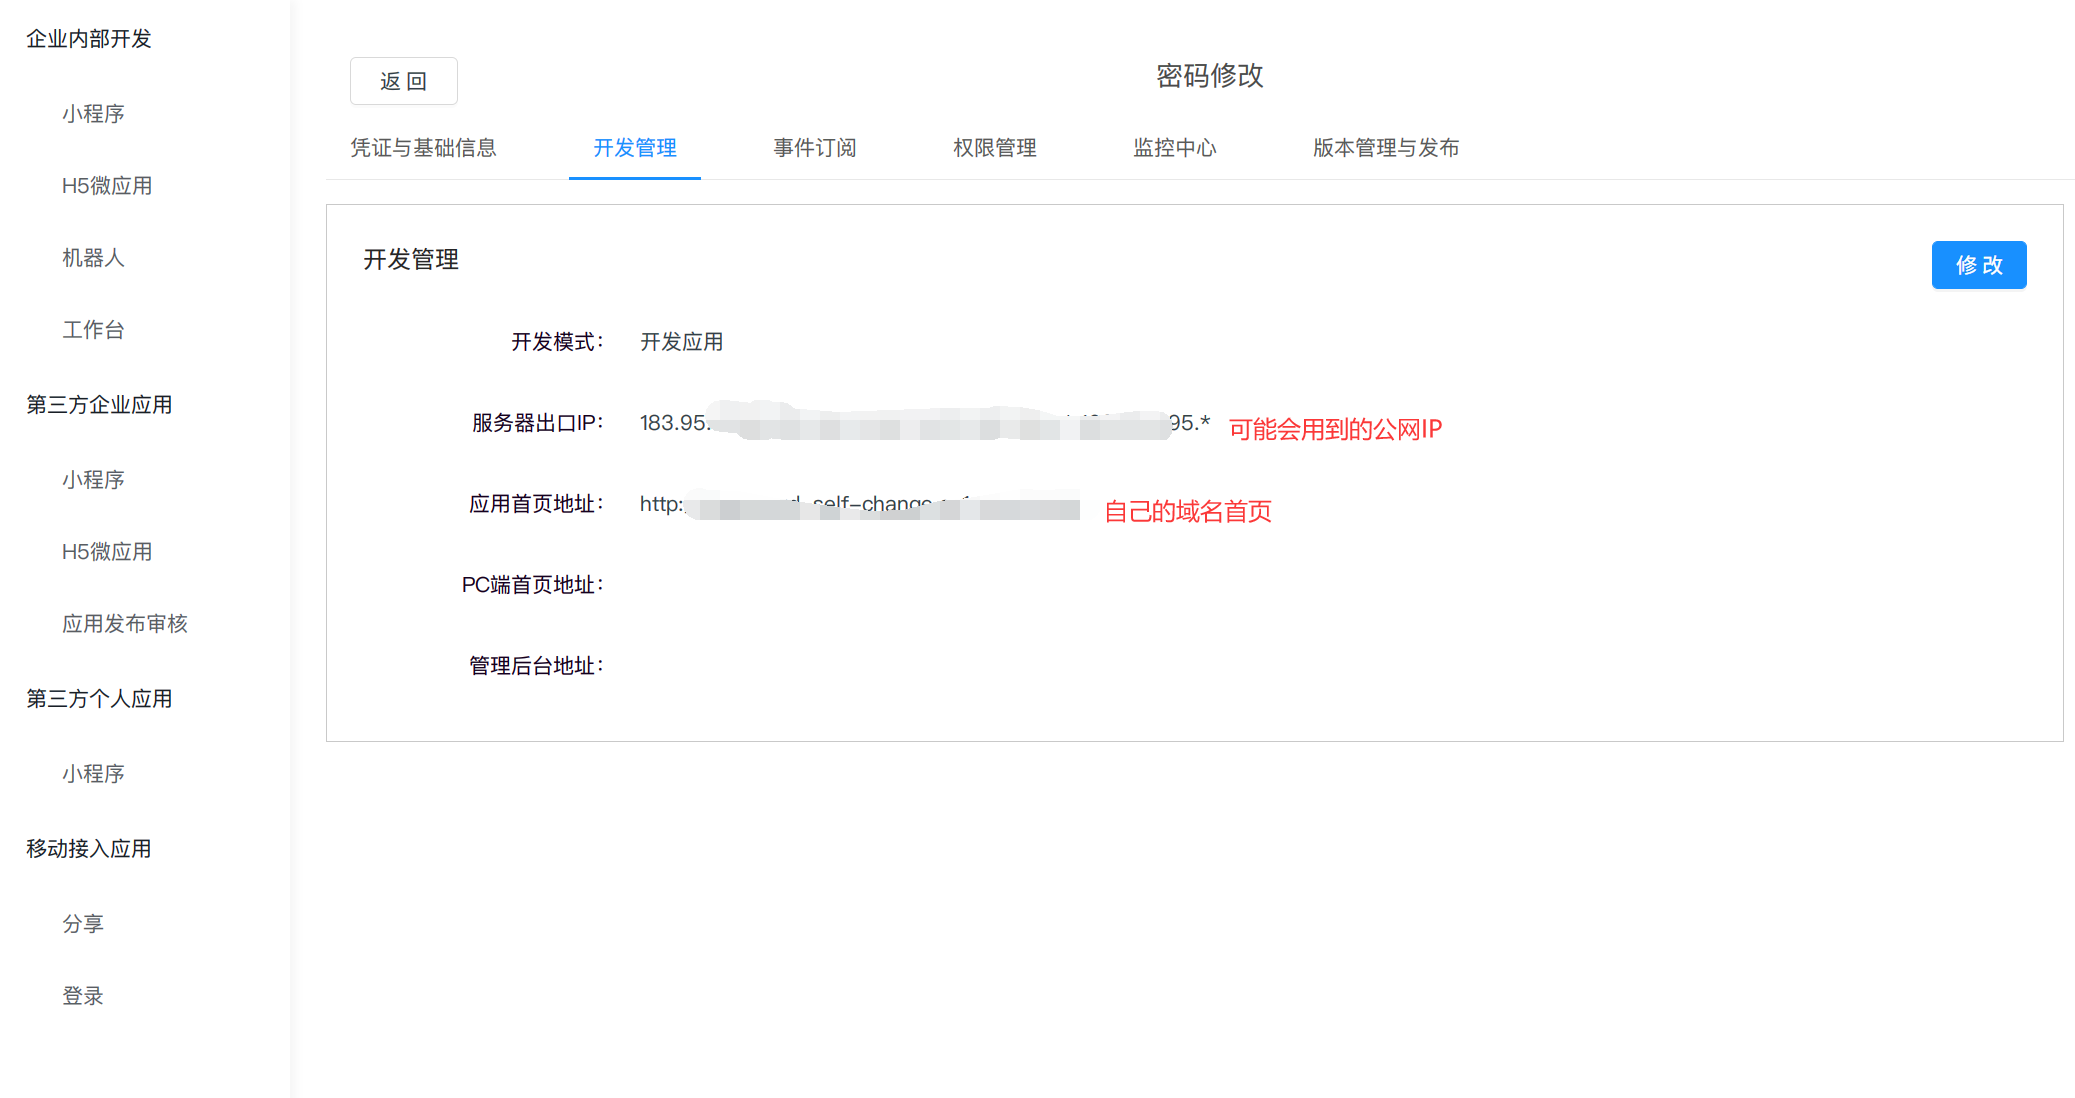Open 分享 under 移动接入应用
The height and width of the screenshot is (1098, 2075).
pyautogui.click(x=83, y=924)
